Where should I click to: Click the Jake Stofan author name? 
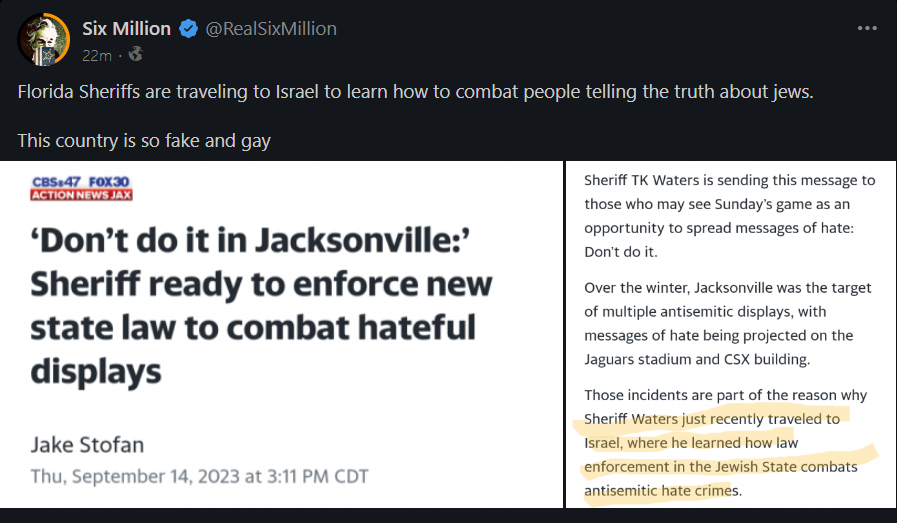point(87,444)
